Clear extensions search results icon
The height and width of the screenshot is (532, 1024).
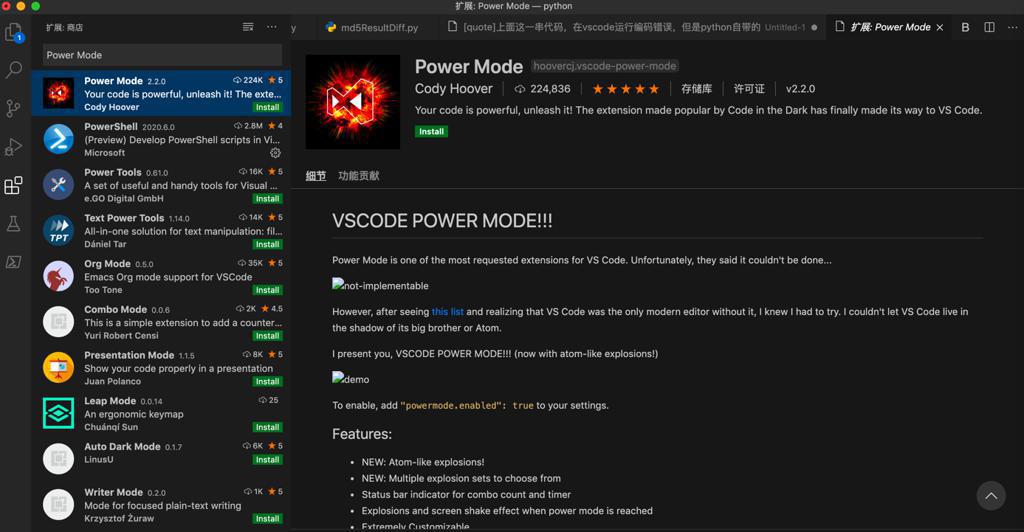[248, 27]
